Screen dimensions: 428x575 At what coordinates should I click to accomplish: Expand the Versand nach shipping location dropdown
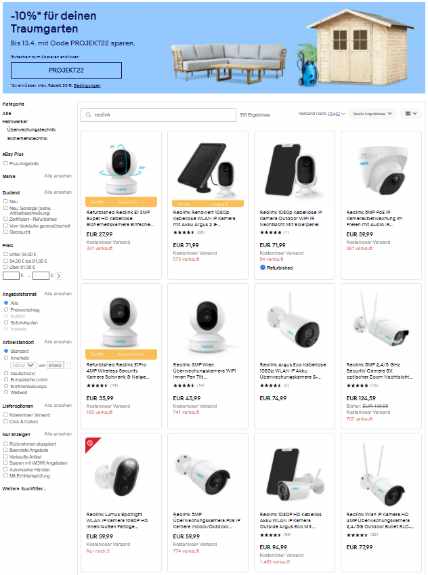coord(322,114)
